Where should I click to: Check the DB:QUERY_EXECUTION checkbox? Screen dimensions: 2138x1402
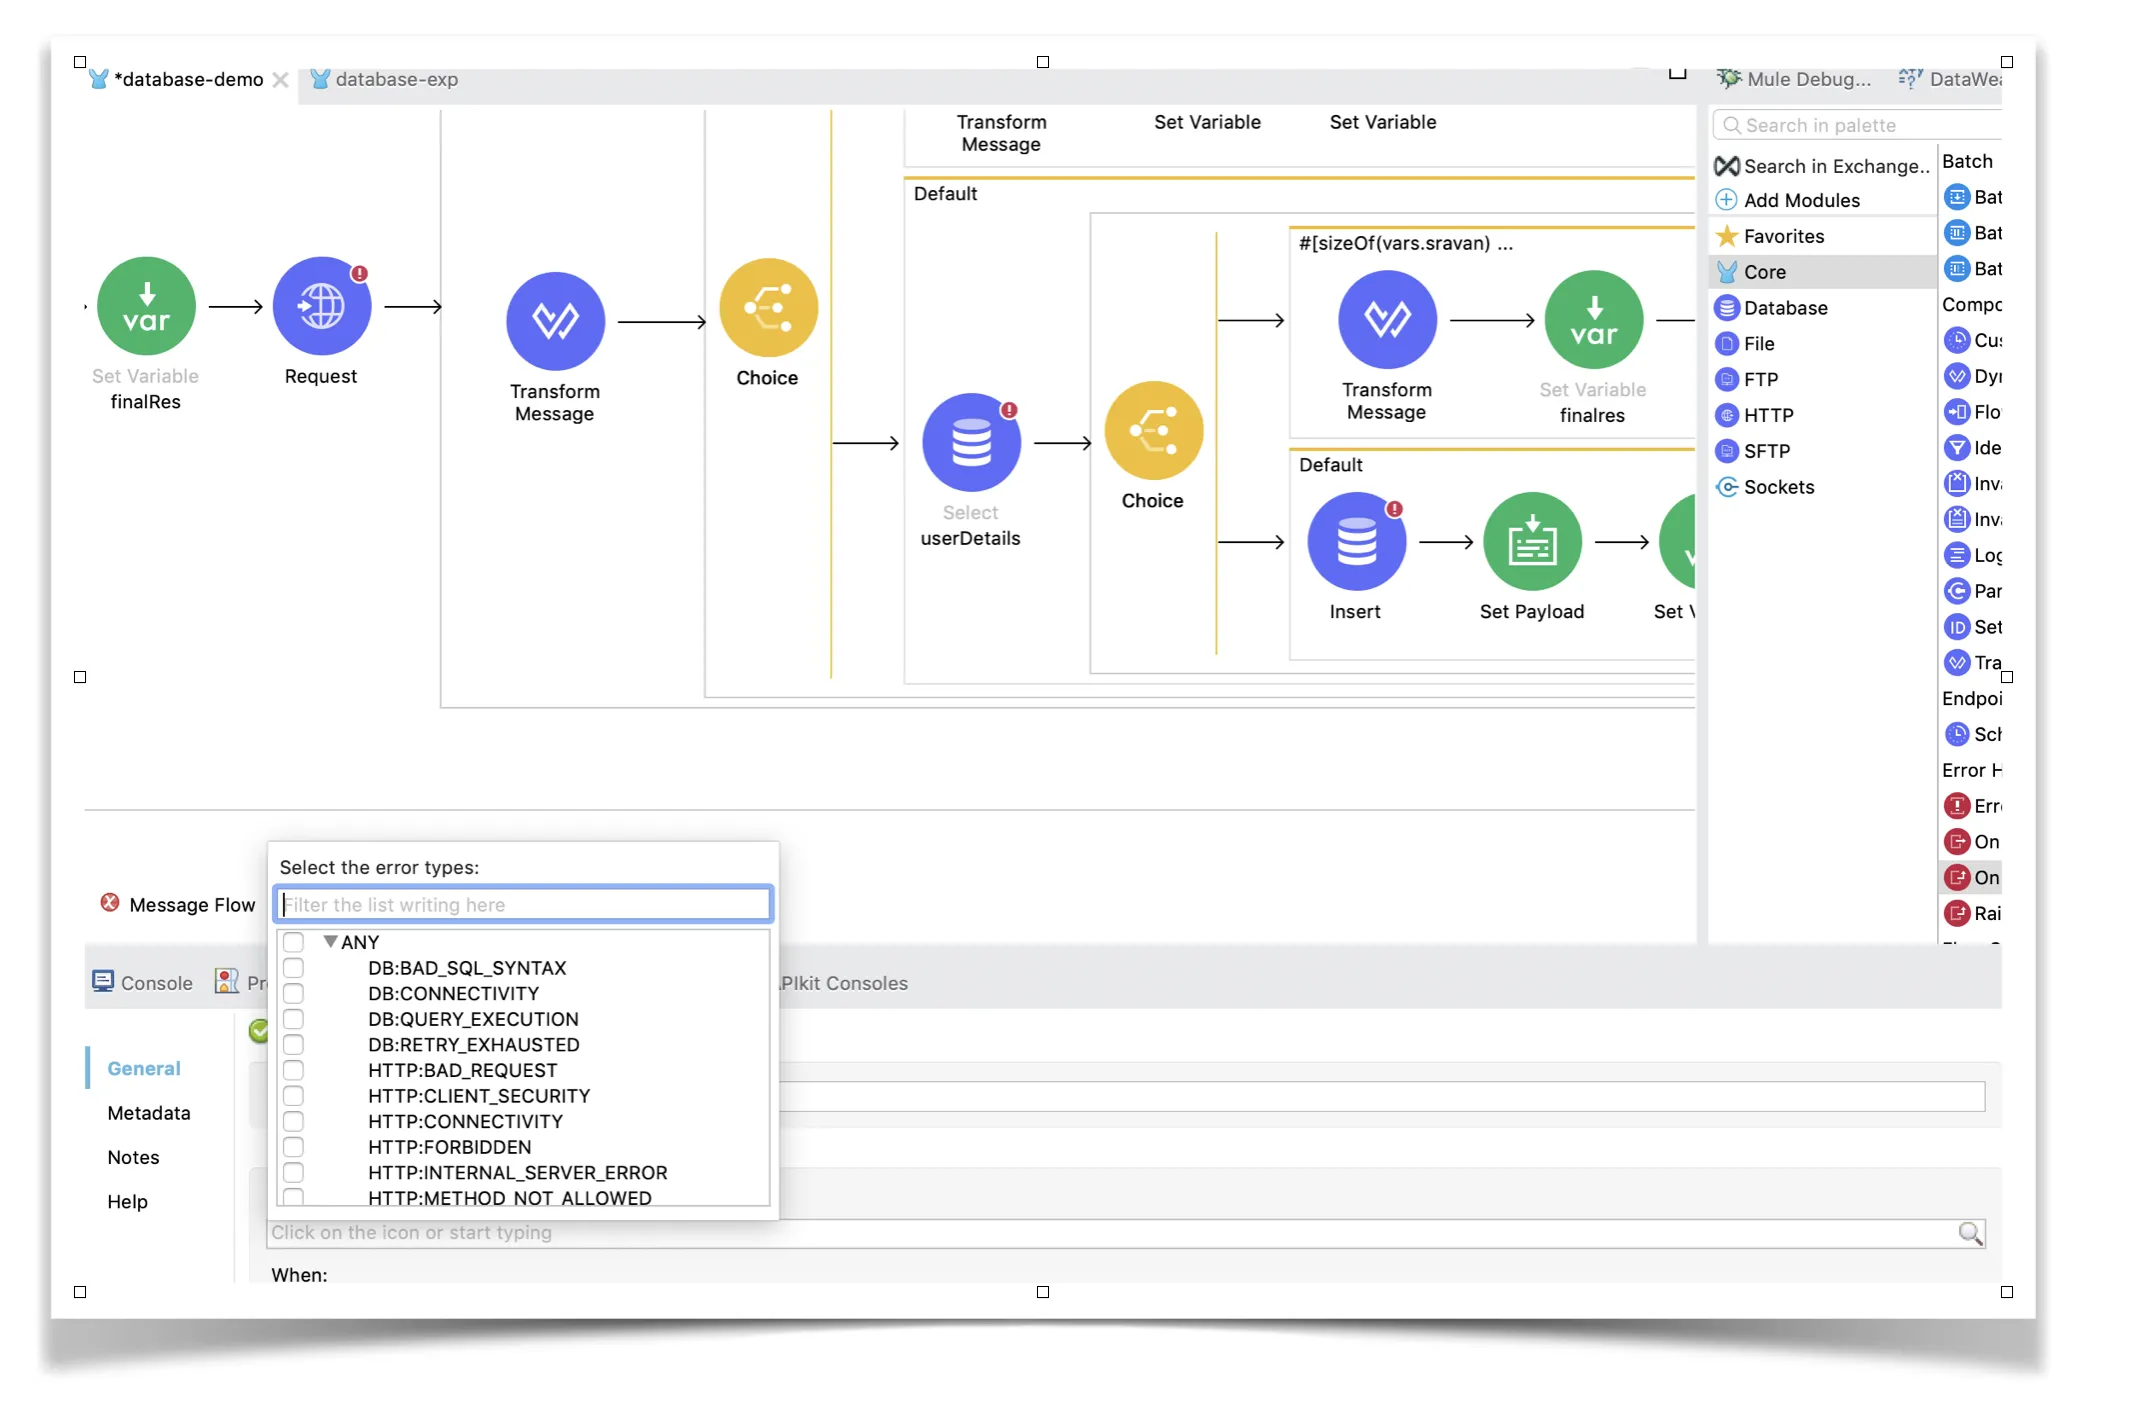pos(293,1019)
